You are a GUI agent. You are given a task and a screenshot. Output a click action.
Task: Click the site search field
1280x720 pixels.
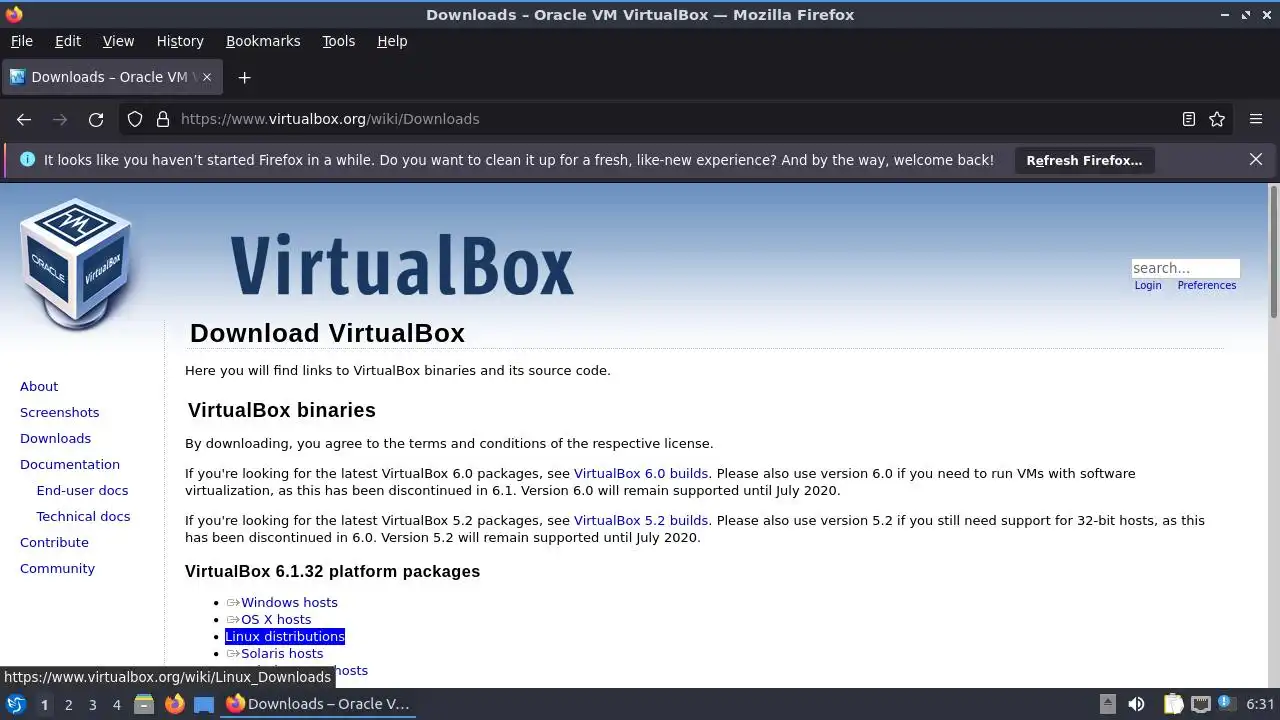(x=1185, y=268)
